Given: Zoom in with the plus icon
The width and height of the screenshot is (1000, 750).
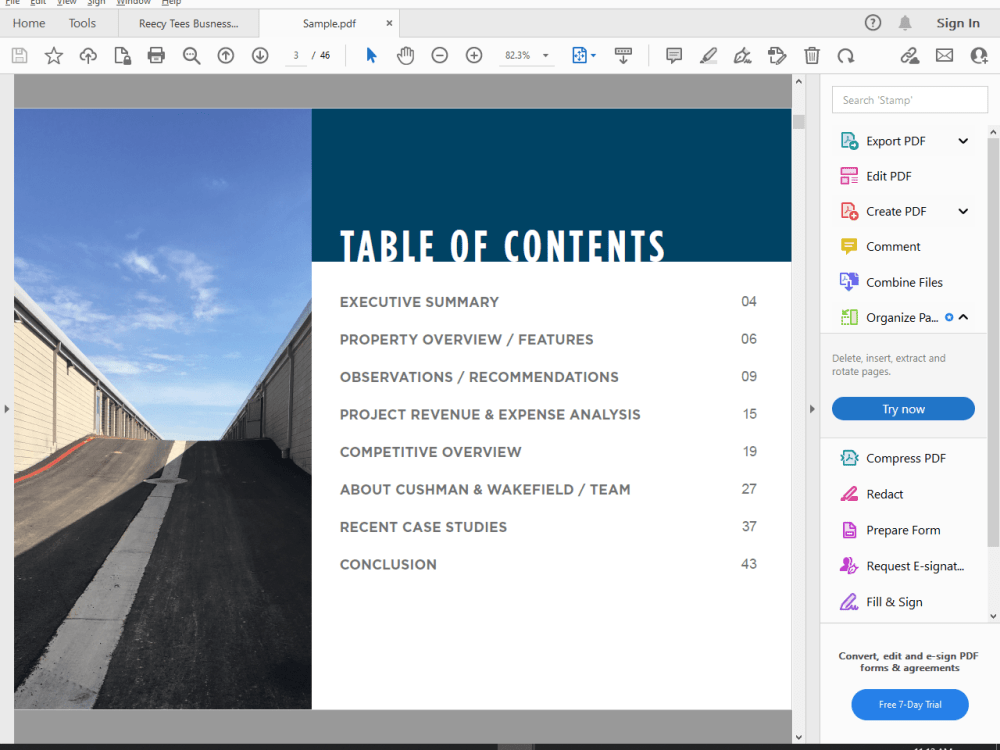Looking at the screenshot, I should tap(474, 55).
